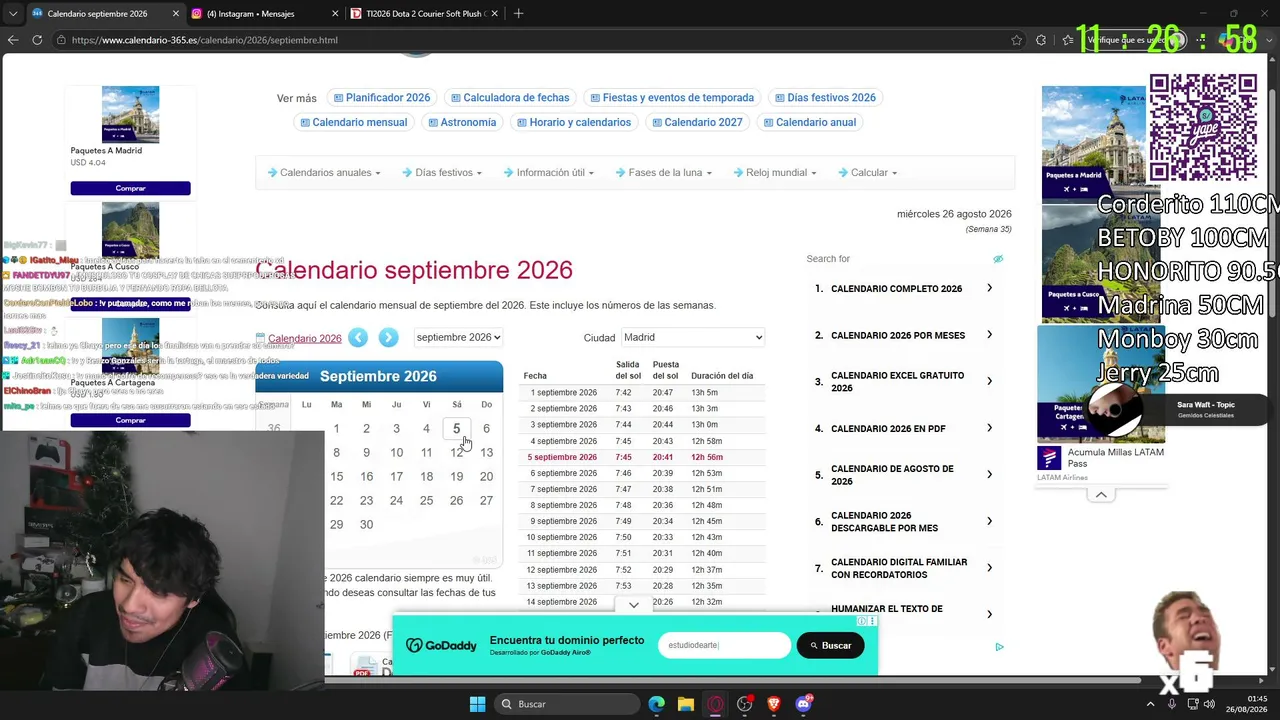Open a new browser tab
Image resolution: width=1280 pixels, height=720 pixels.
point(518,14)
